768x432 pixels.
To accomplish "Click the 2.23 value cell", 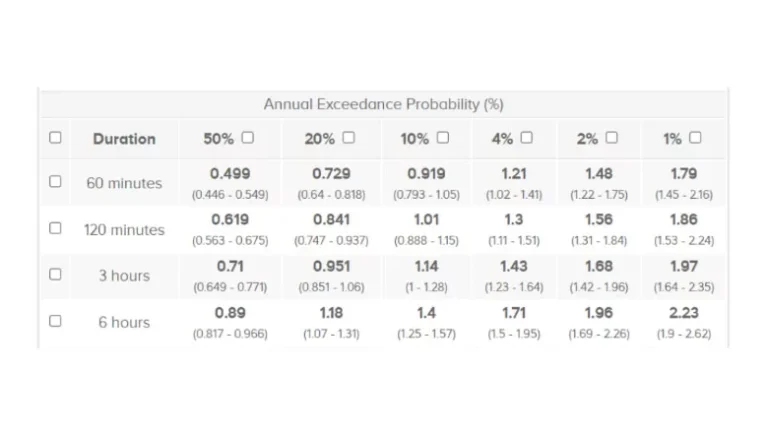I will [684, 313].
